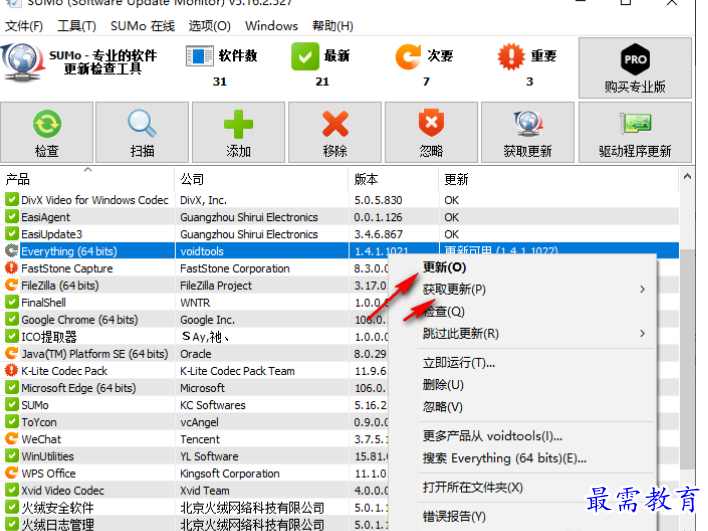Click the green plus 添加 icon

pyautogui.click(x=238, y=124)
